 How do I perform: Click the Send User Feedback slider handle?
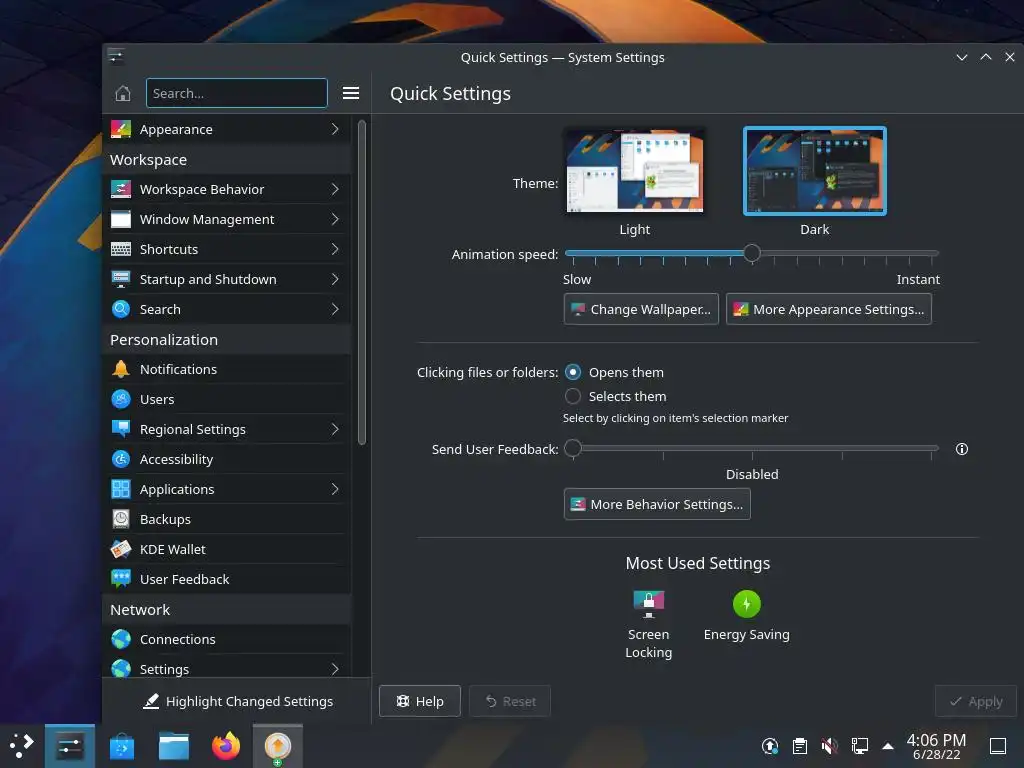pos(573,448)
